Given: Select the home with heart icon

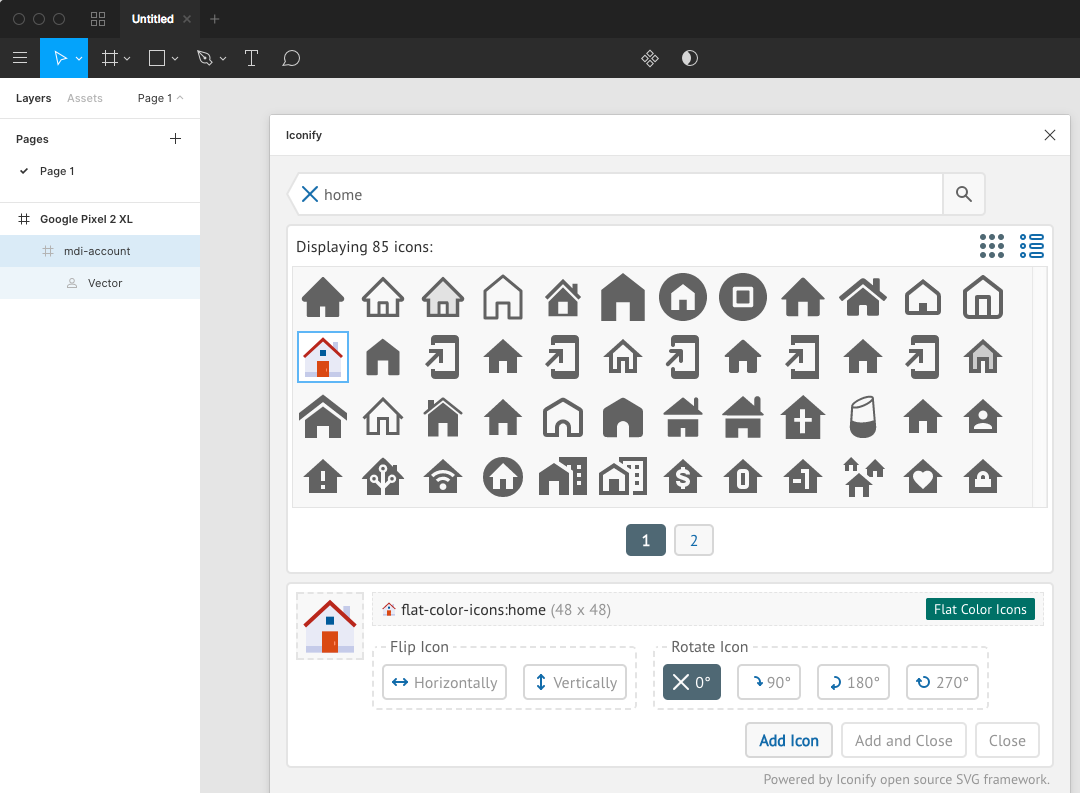Looking at the screenshot, I should (922, 477).
